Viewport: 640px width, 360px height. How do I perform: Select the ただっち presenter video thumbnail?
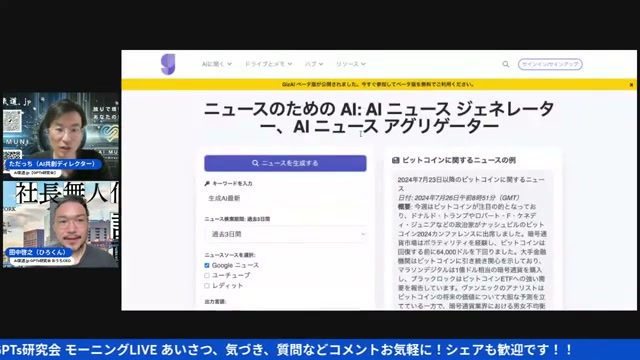[61, 136]
